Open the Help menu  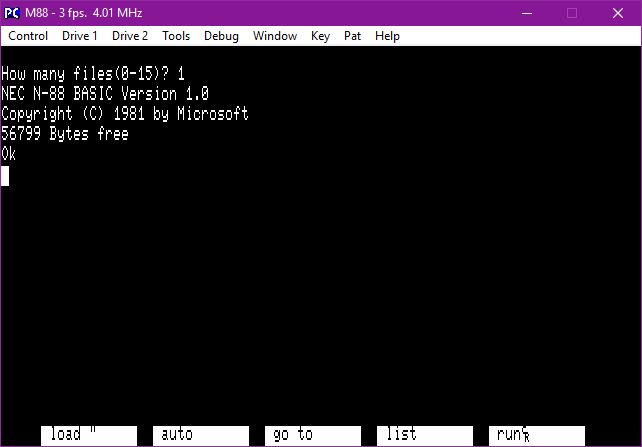[x=387, y=36]
